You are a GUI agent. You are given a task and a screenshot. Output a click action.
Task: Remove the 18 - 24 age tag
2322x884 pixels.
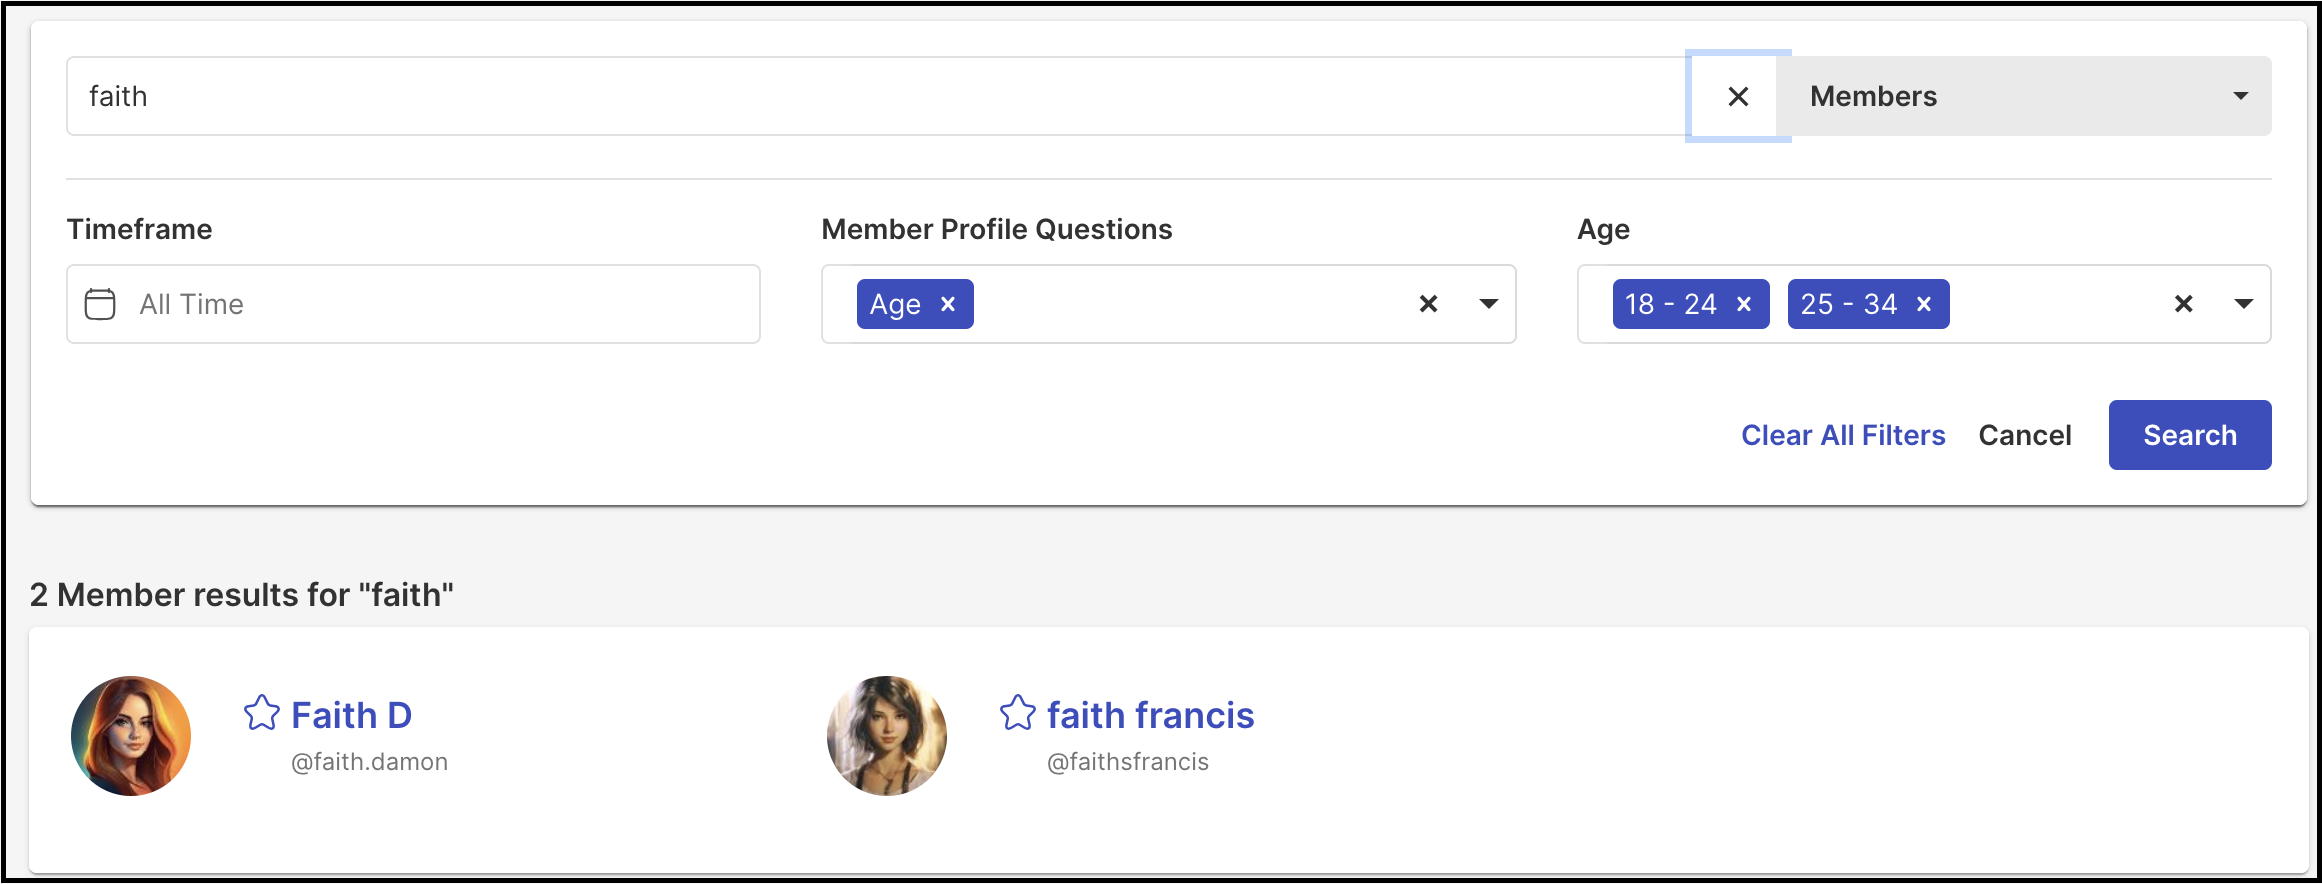tap(1744, 304)
